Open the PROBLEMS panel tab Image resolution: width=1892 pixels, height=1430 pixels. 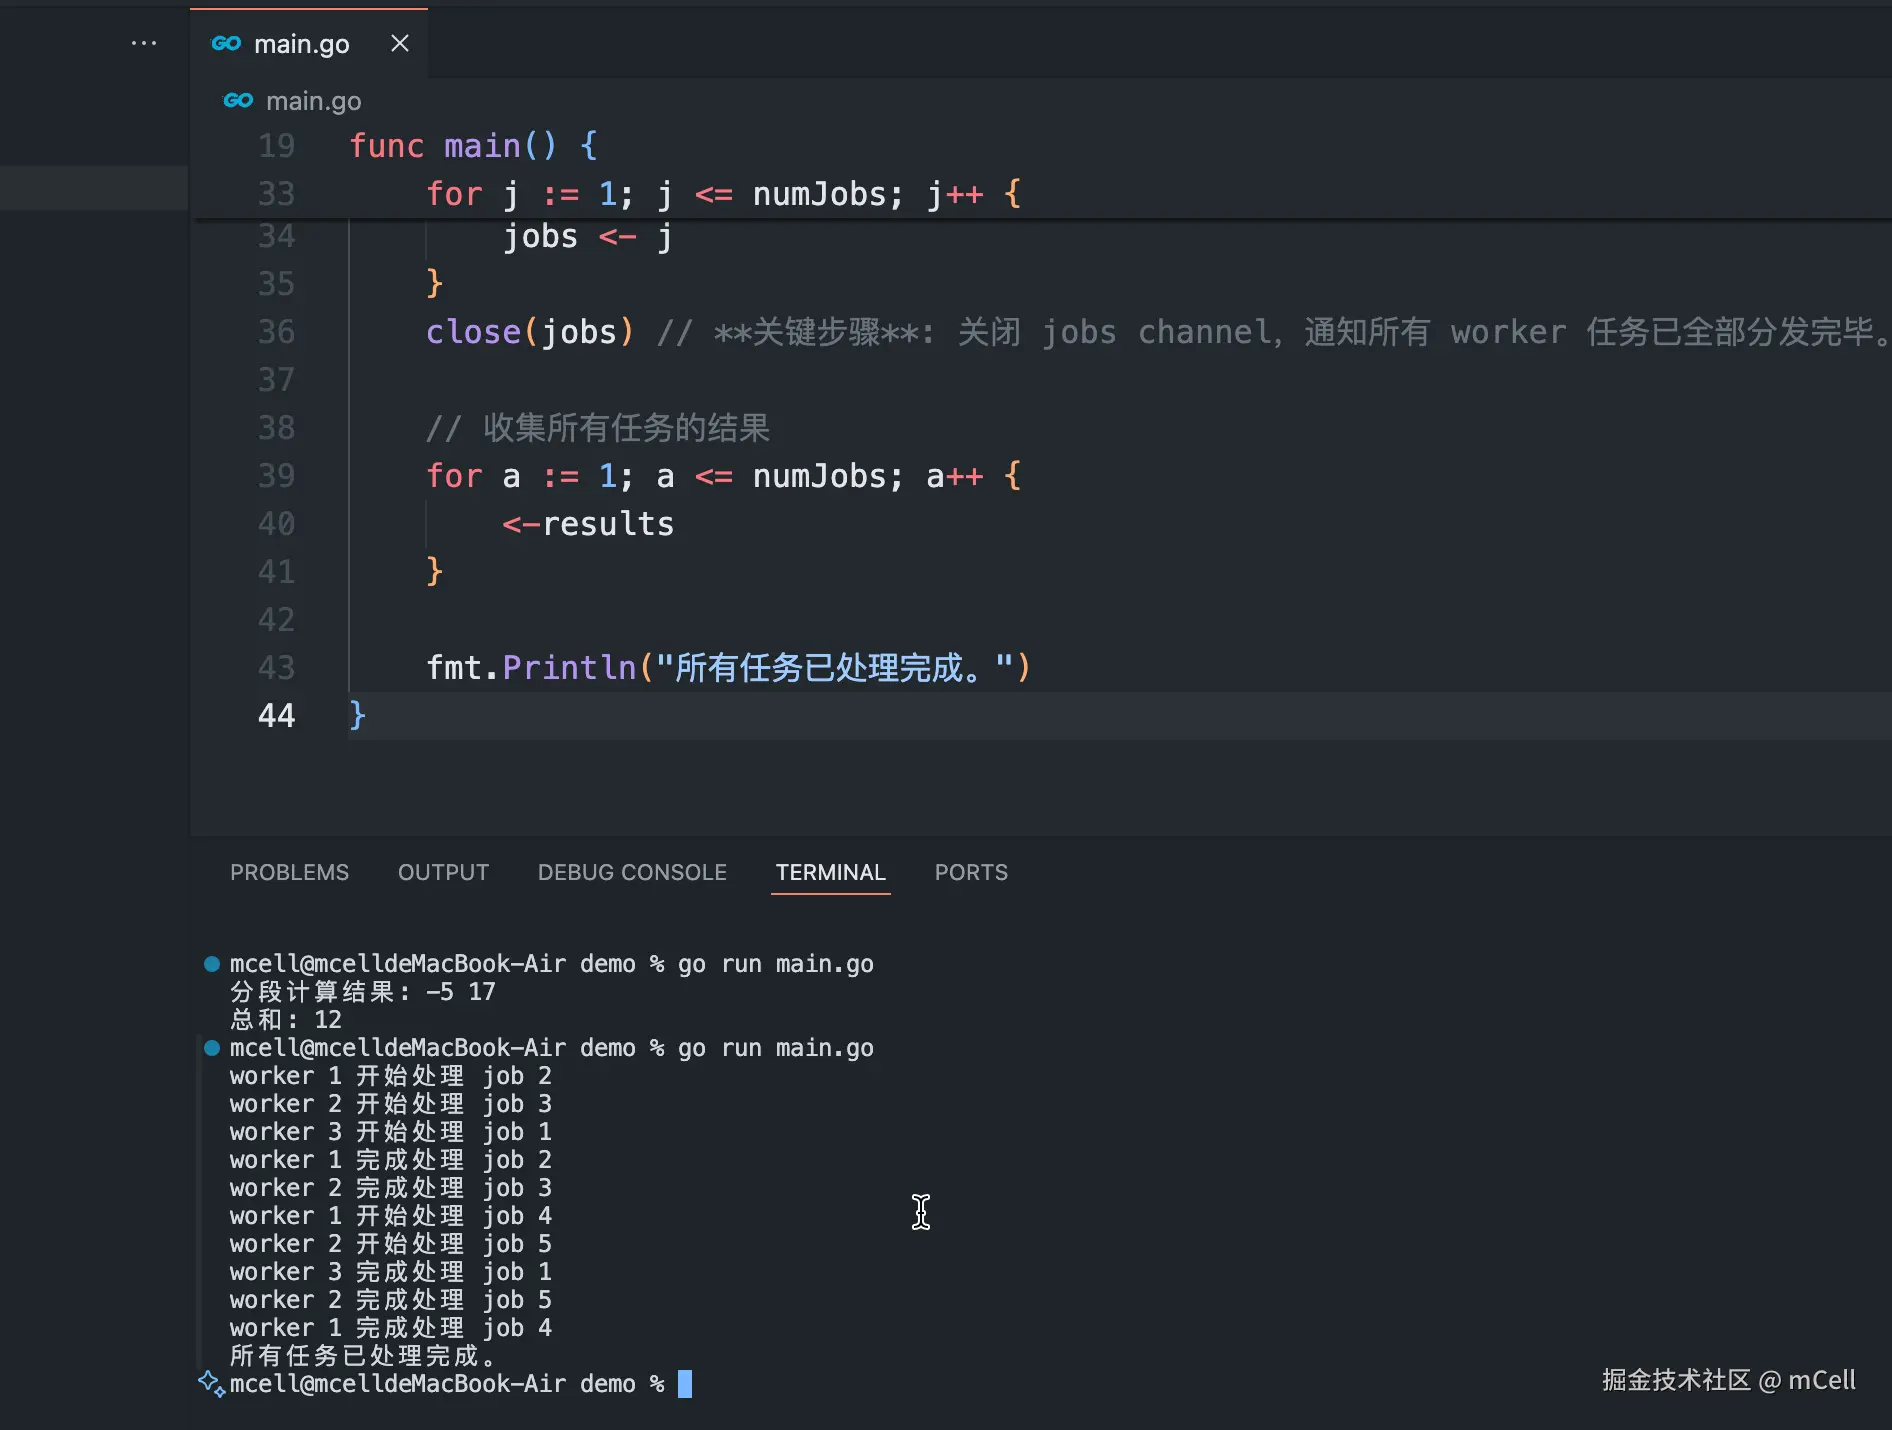[x=290, y=872]
